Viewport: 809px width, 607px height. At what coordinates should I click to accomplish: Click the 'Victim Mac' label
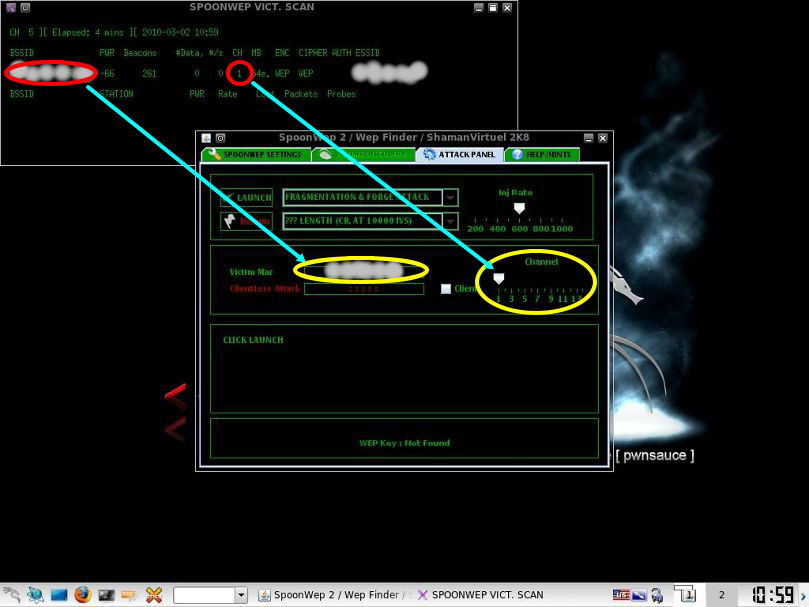[251, 272]
